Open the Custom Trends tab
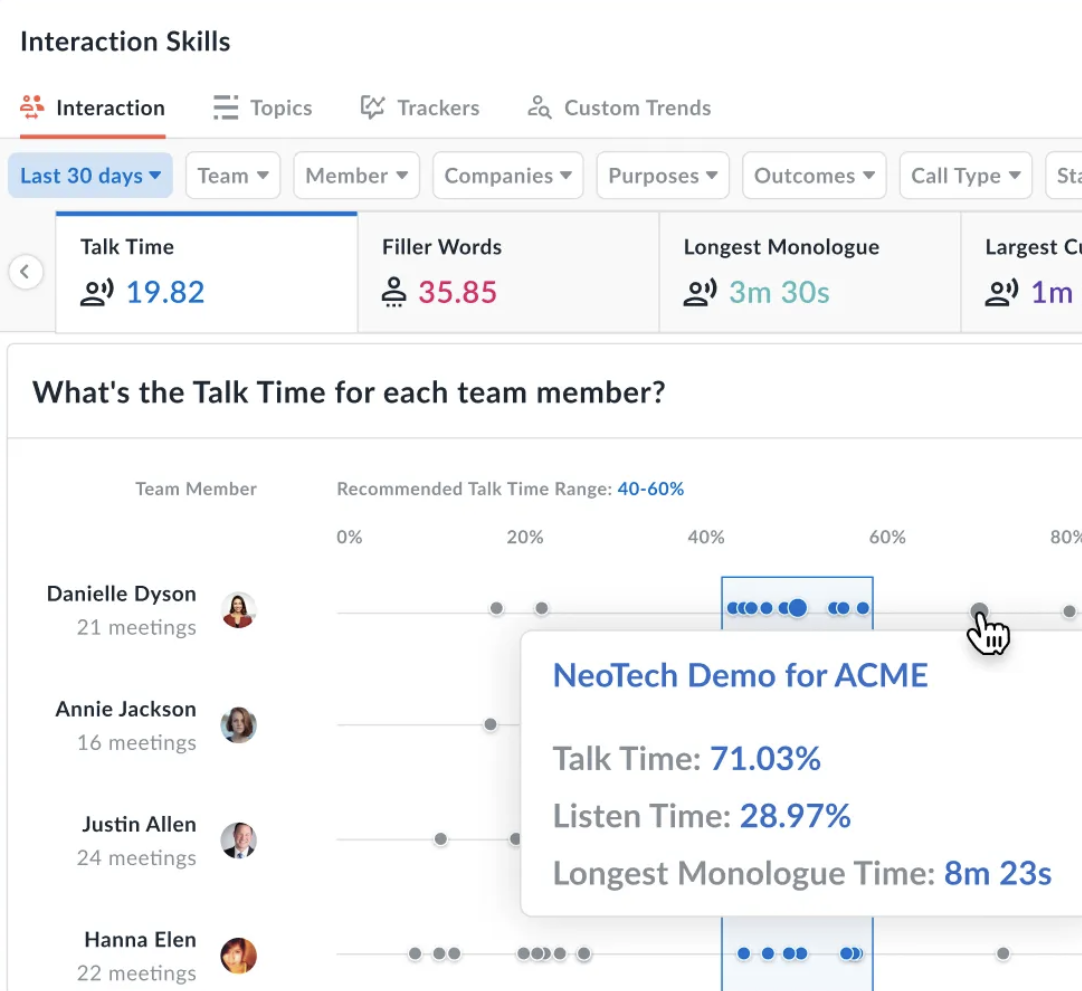Screen dimensions: 1082x991 tap(619, 108)
